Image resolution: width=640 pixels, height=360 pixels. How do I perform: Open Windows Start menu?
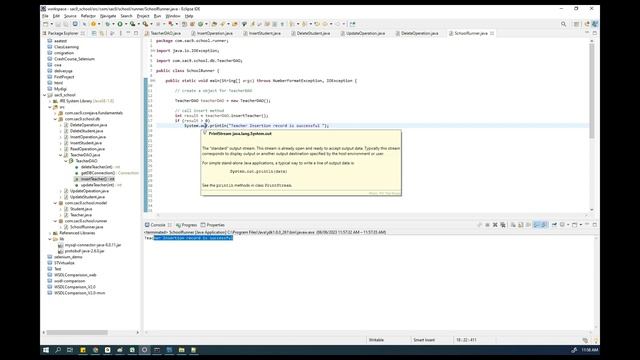pyautogui.click(x=46, y=350)
